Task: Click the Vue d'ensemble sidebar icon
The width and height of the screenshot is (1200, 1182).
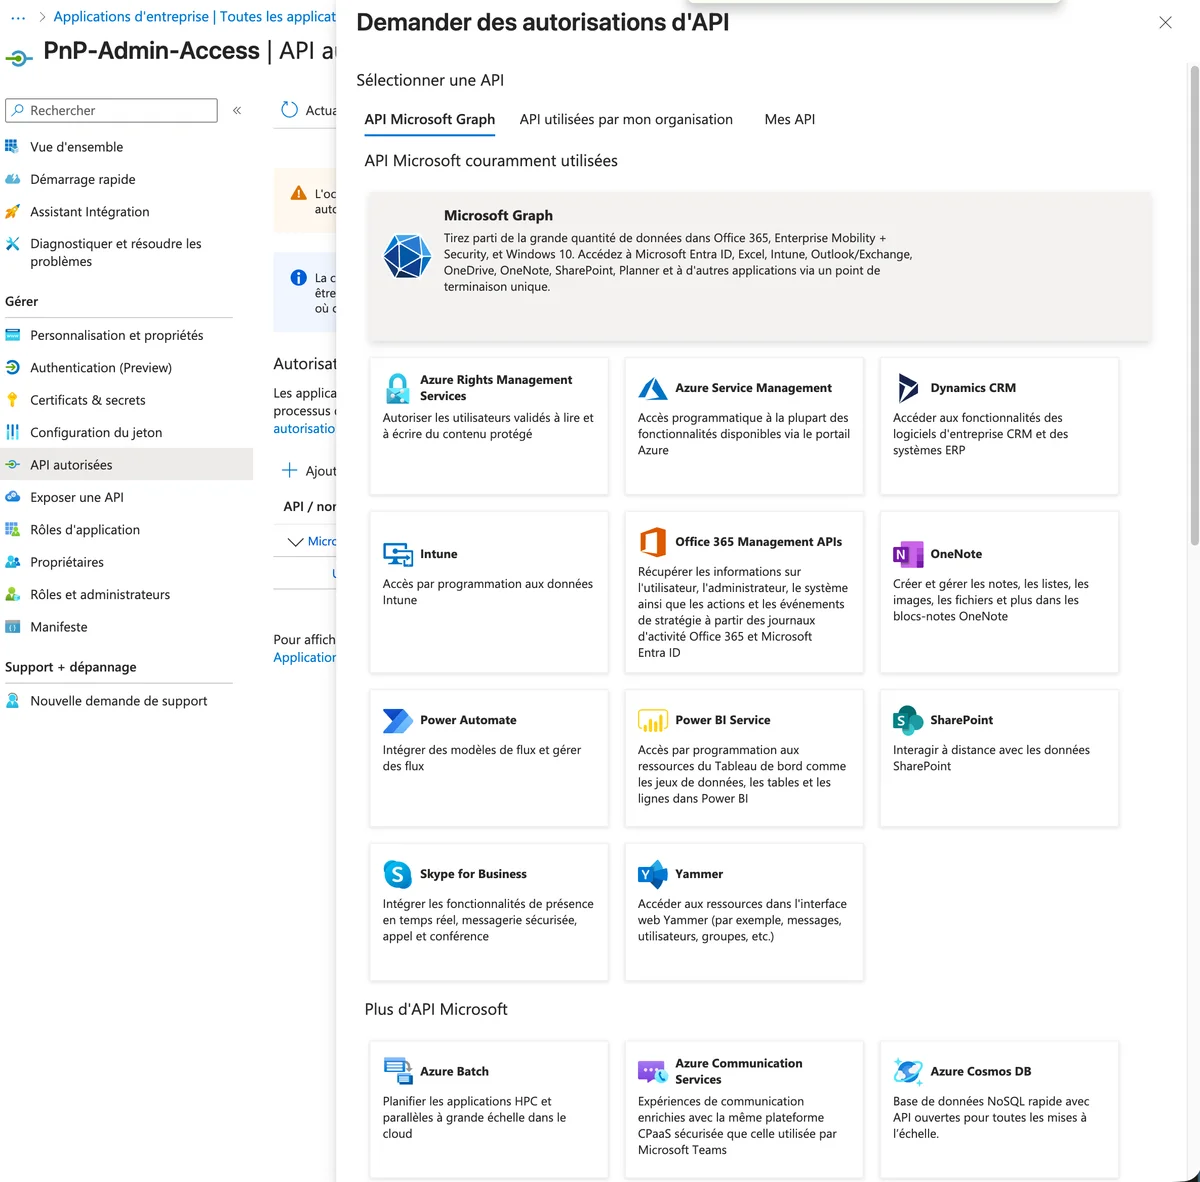Action: (x=12, y=147)
